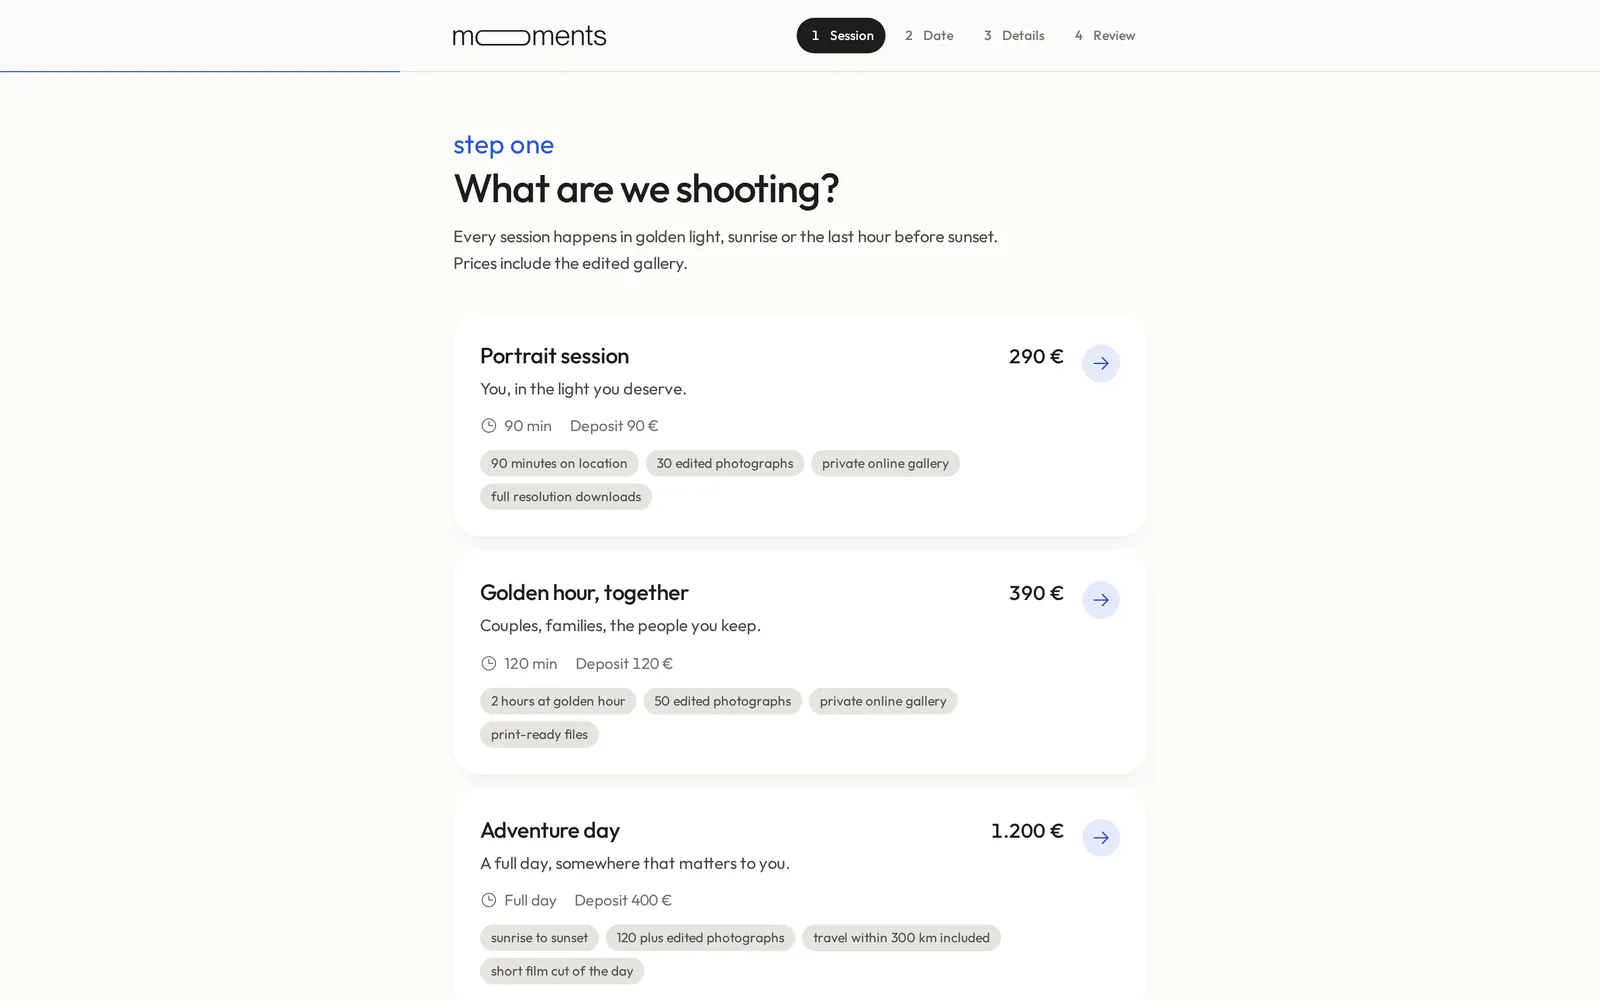Click 'A full day, somewhere that matters to you.'
1600x1000 pixels.
tap(635, 863)
